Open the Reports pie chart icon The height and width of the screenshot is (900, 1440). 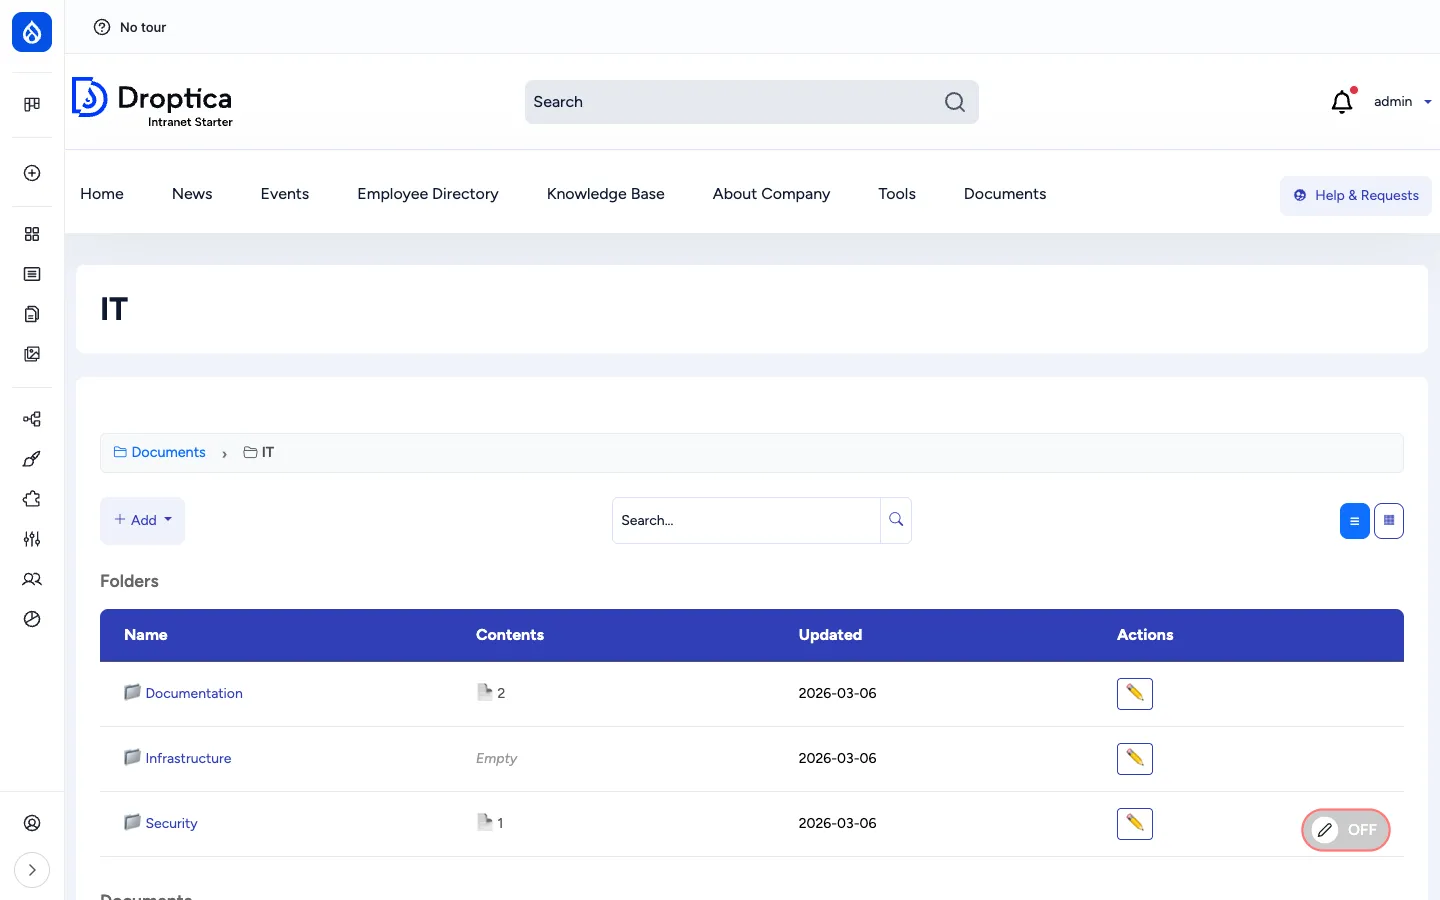[x=32, y=619]
